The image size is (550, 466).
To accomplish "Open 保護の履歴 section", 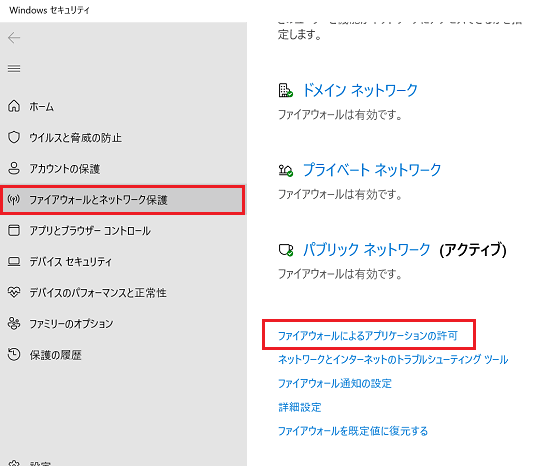I will point(55,355).
